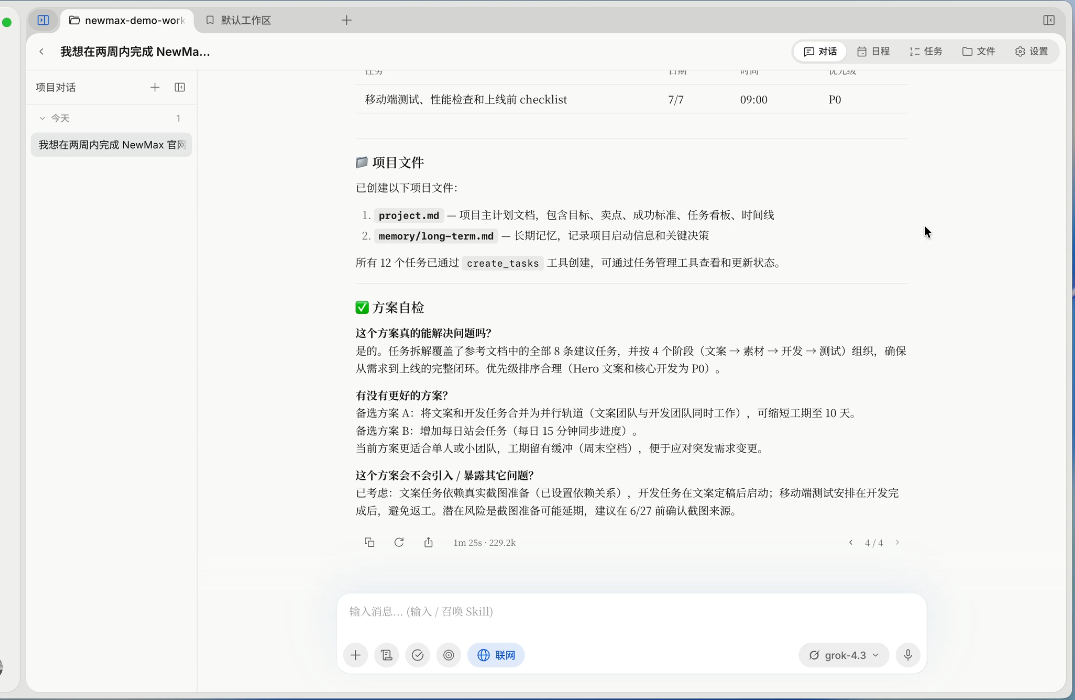Click the 7/7 date cell
The height and width of the screenshot is (700, 1075).
(676, 99)
